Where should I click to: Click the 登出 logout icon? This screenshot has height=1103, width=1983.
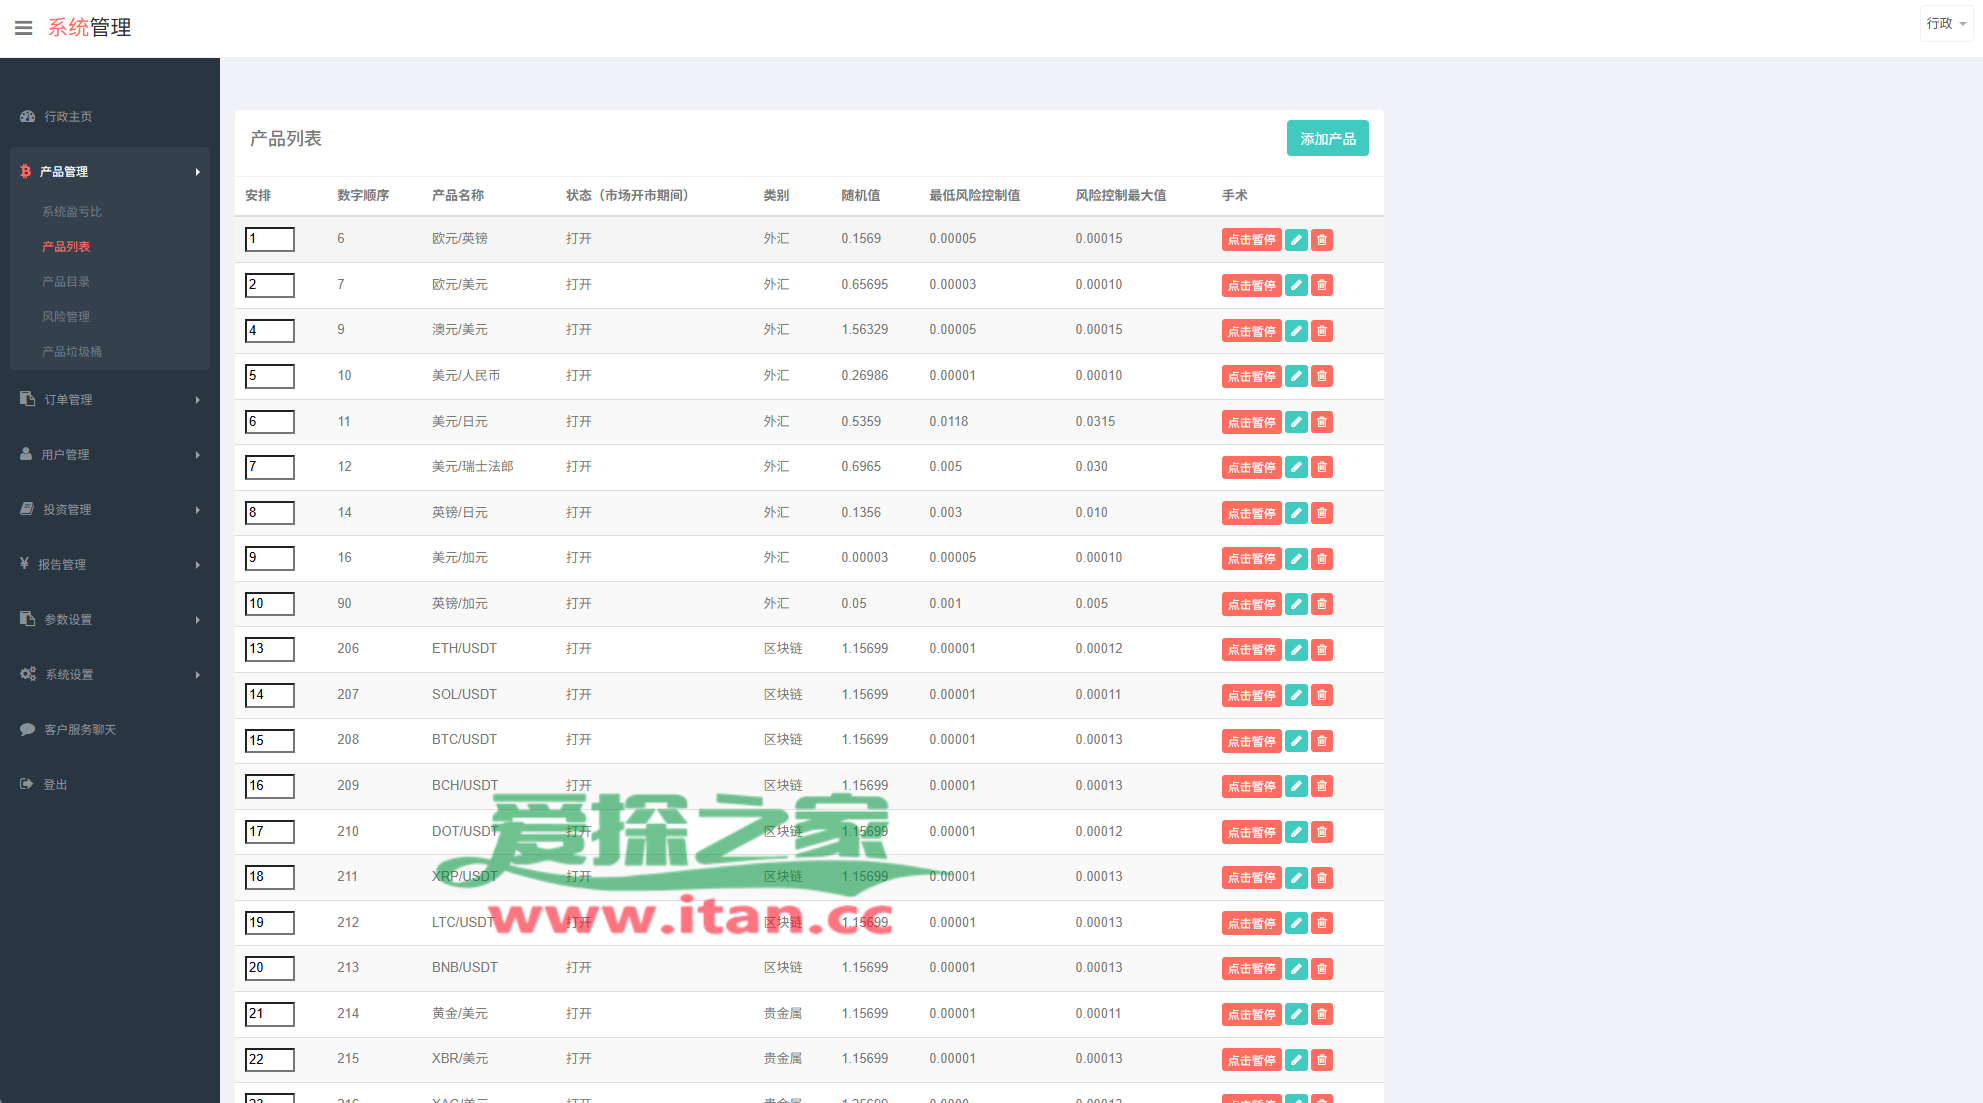click(x=27, y=784)
